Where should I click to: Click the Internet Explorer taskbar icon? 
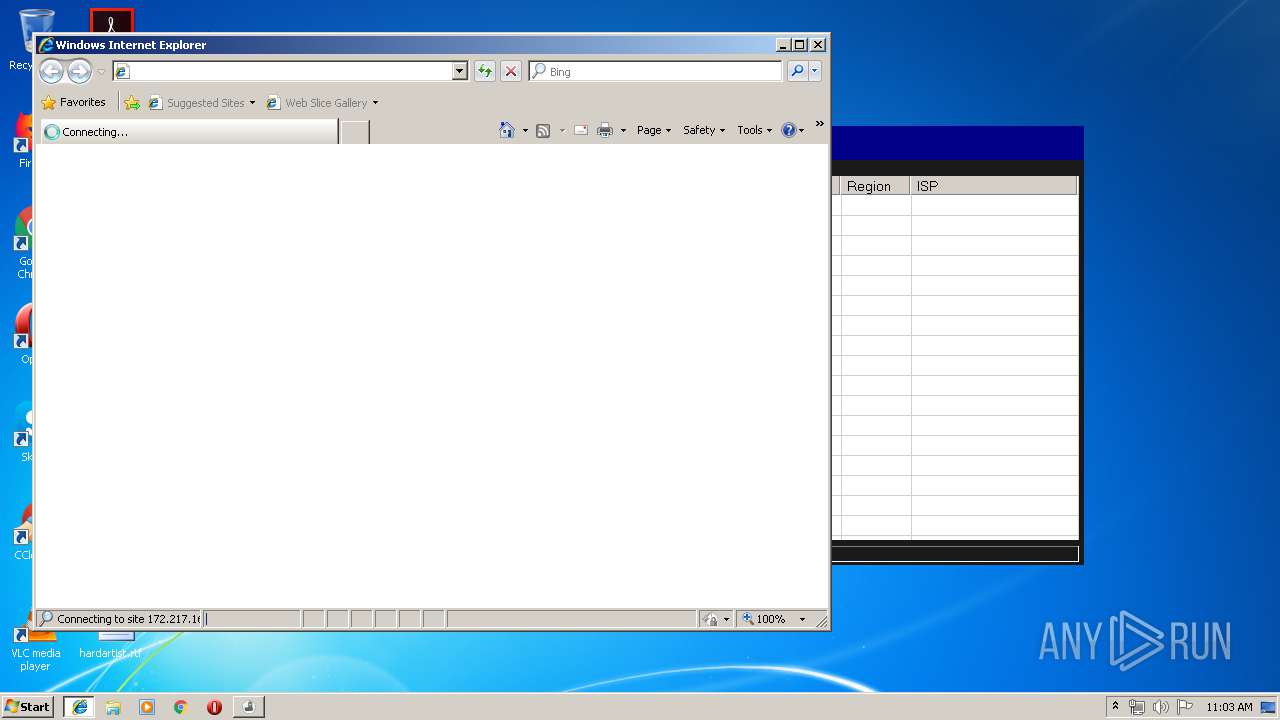[x=79, y=706]
